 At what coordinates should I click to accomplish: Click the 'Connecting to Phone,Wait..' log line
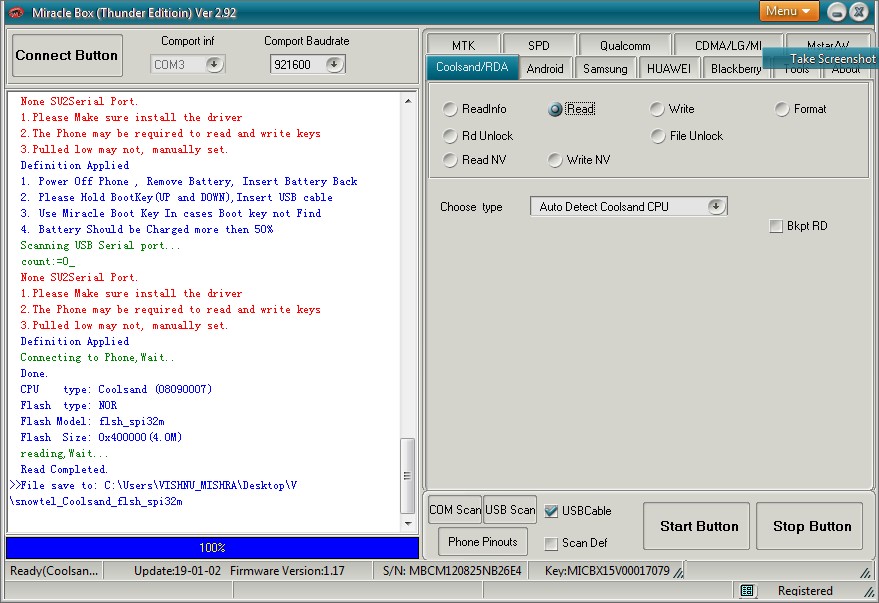coord(97,357)
